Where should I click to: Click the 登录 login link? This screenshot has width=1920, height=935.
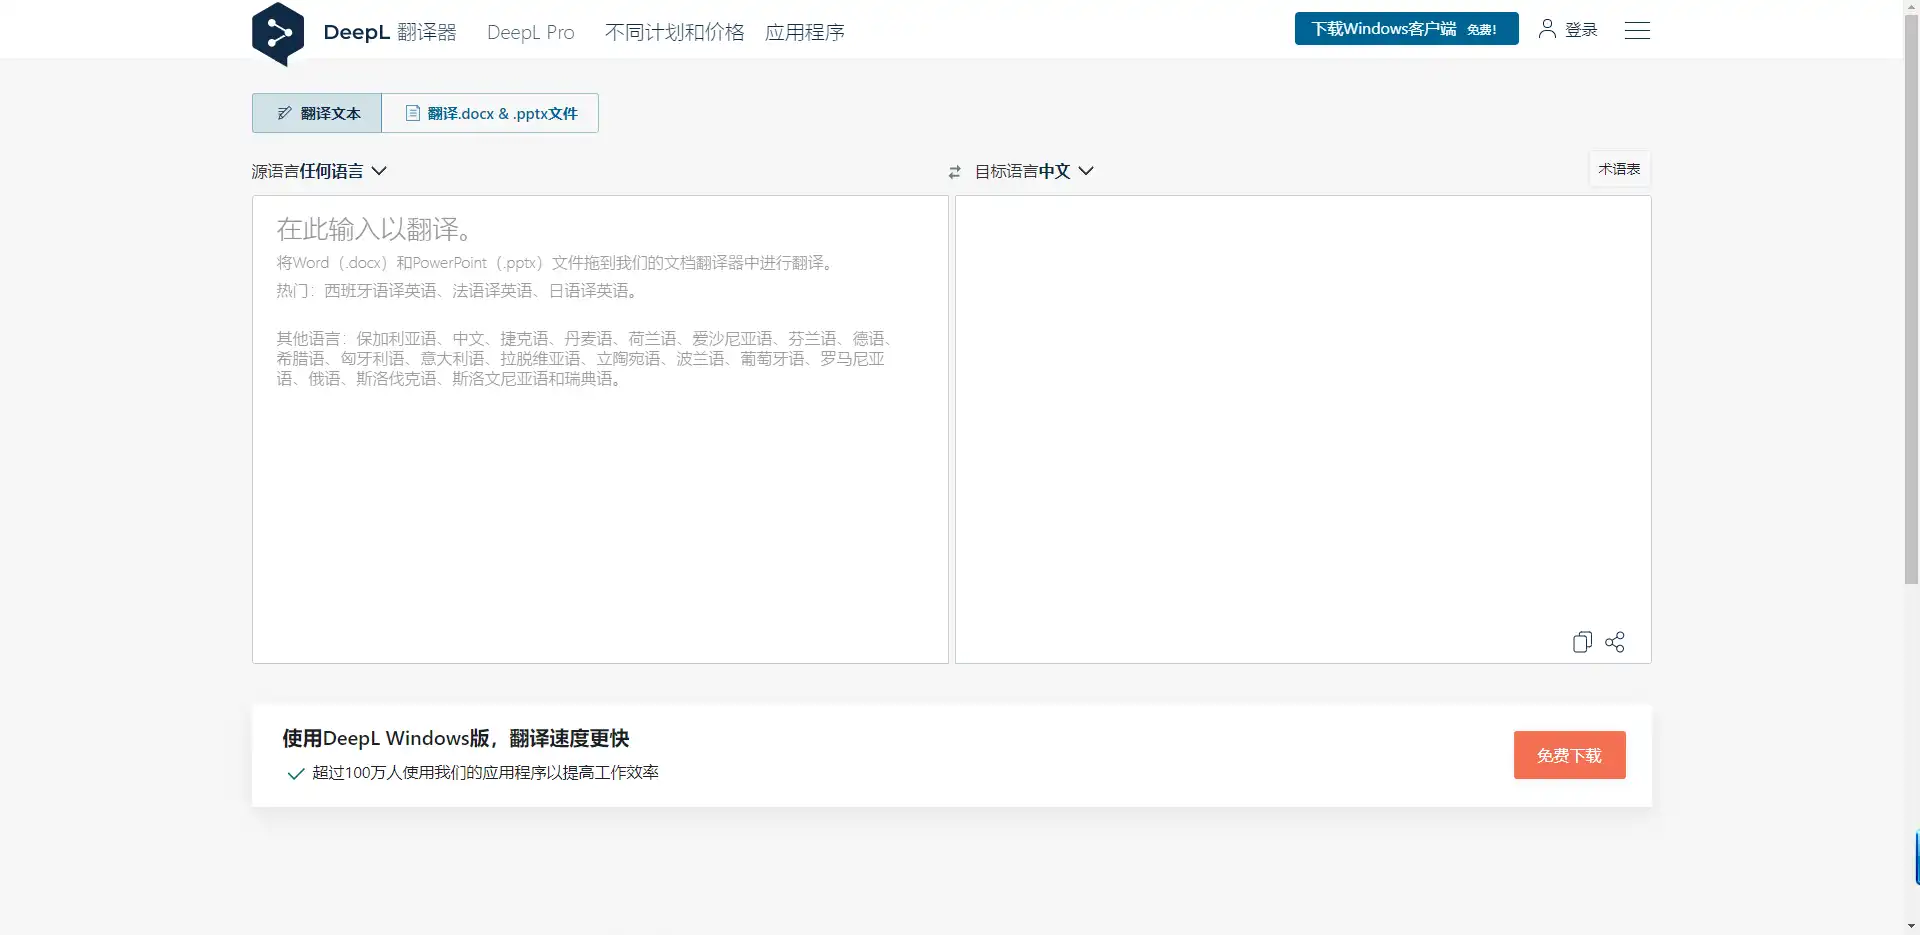click(x=1581, y=30)
